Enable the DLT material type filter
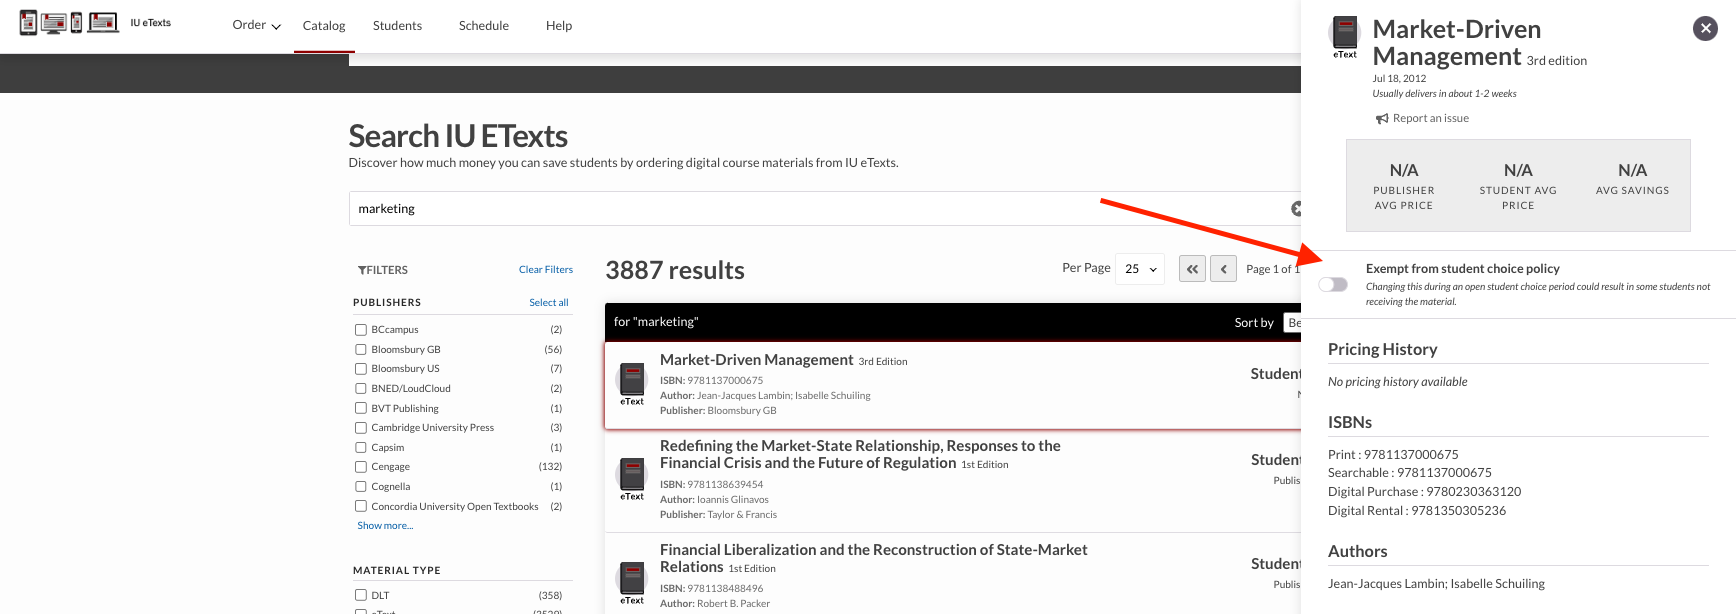 361,595
